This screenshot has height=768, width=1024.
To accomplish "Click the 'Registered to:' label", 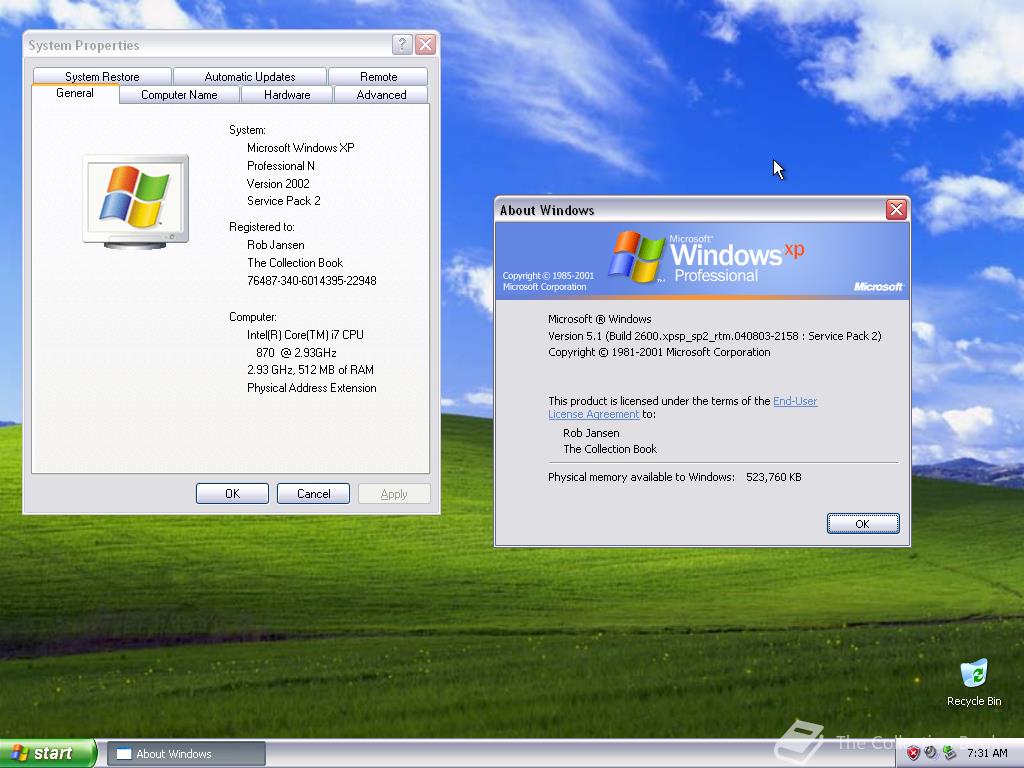I will 261,227.
